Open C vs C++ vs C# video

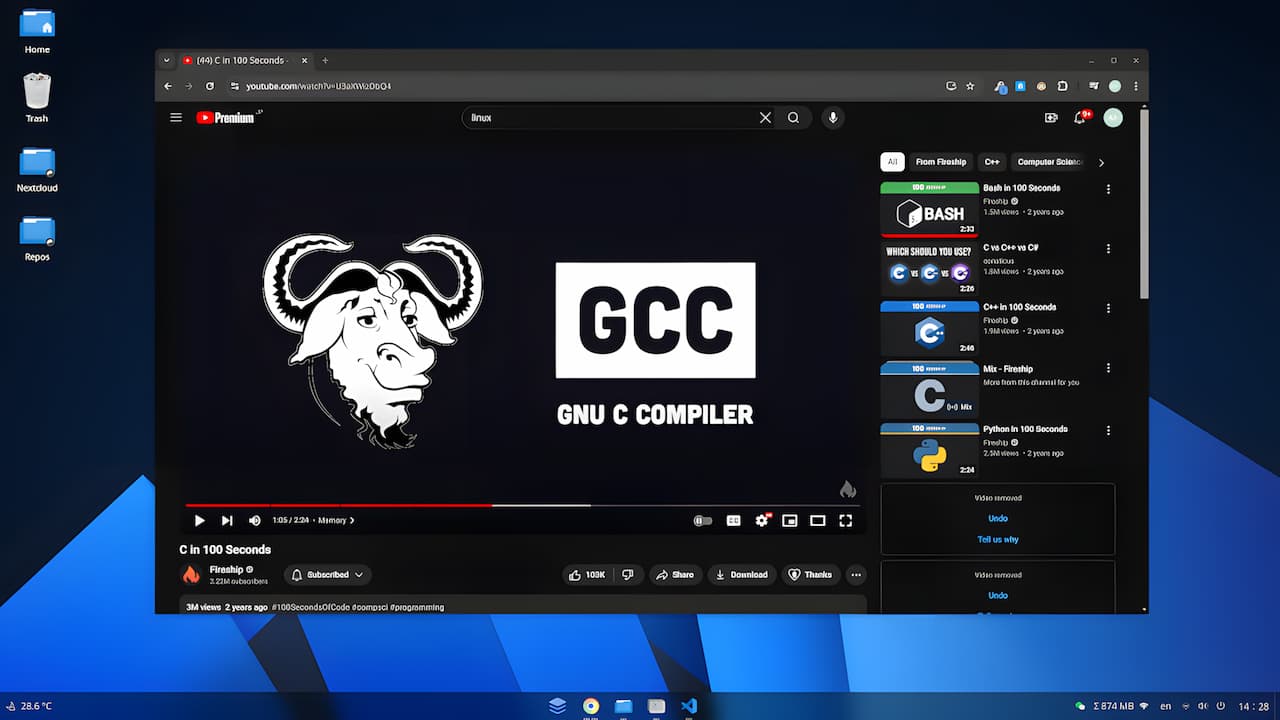coord(929,269)
